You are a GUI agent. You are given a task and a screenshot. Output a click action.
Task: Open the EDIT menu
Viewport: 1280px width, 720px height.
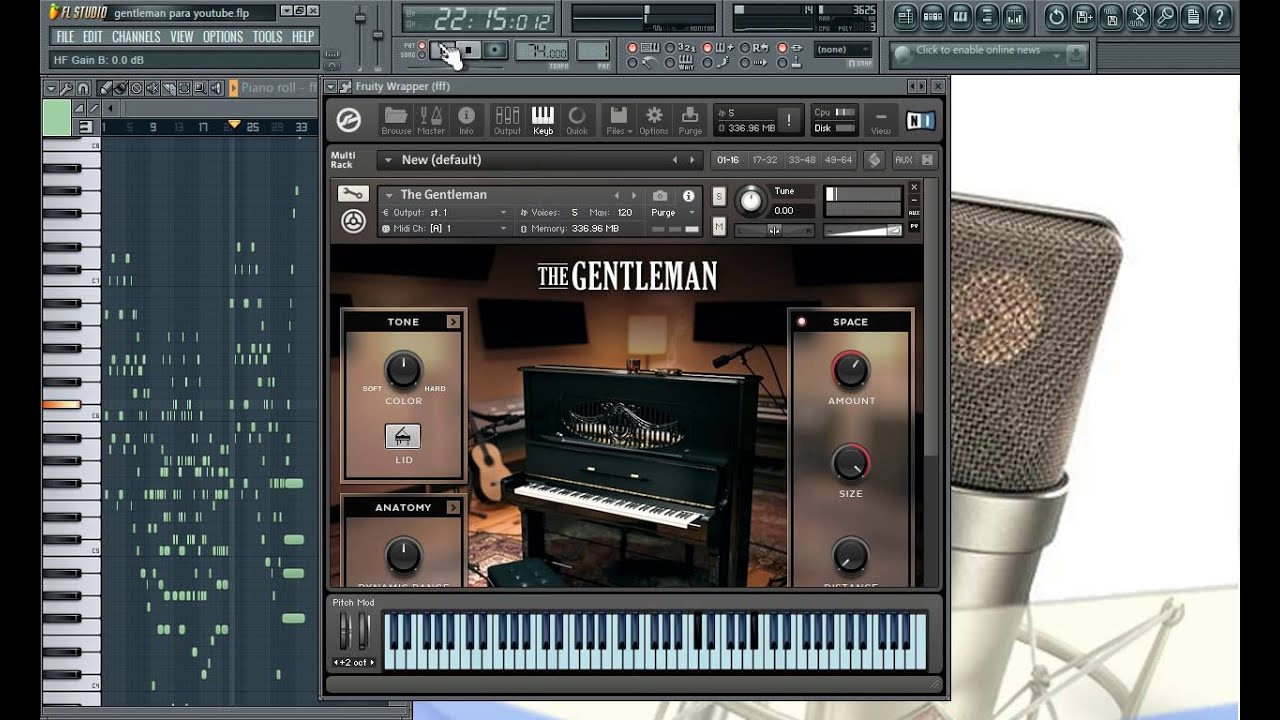[x=93, y=37]
